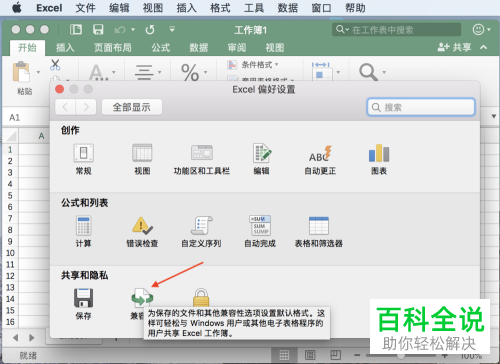
Task: Click the 共享 share button
Action: [454, 47]
